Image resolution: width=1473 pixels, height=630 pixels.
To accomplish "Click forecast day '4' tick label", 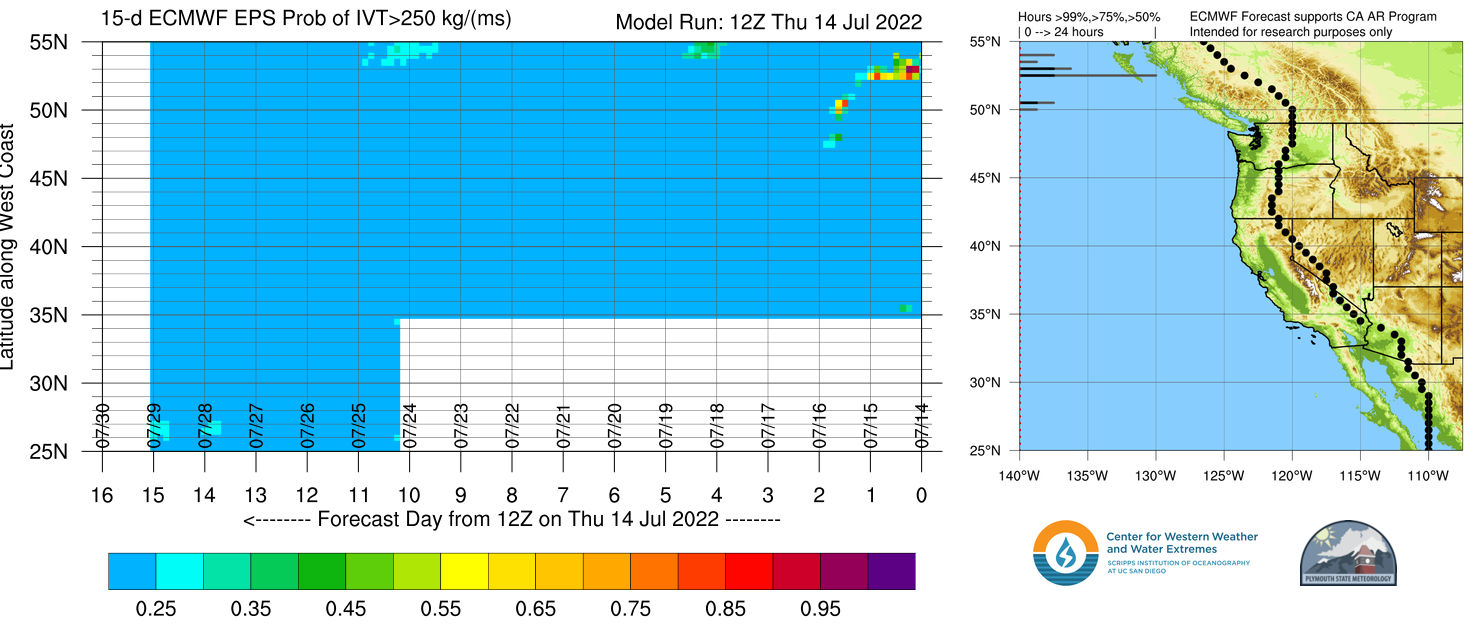I will (x=716, y=494).
